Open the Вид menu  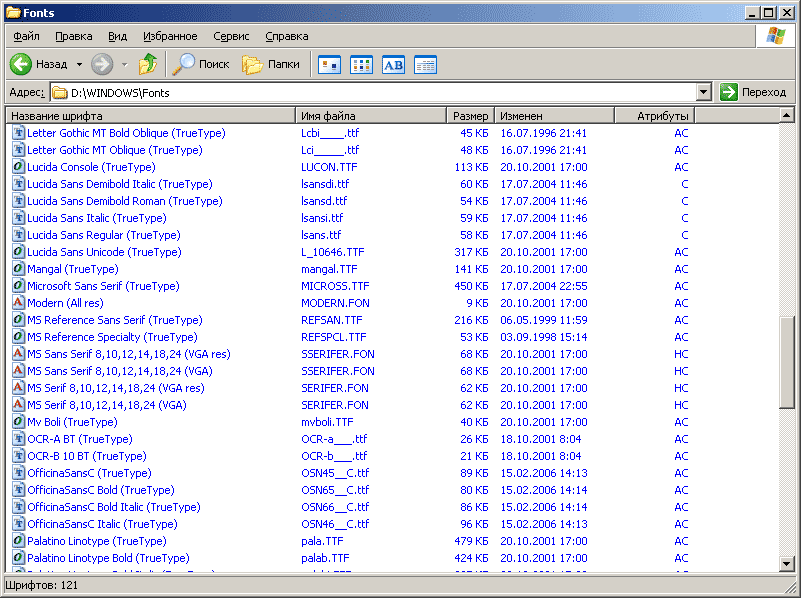click(x=117, y=36)
